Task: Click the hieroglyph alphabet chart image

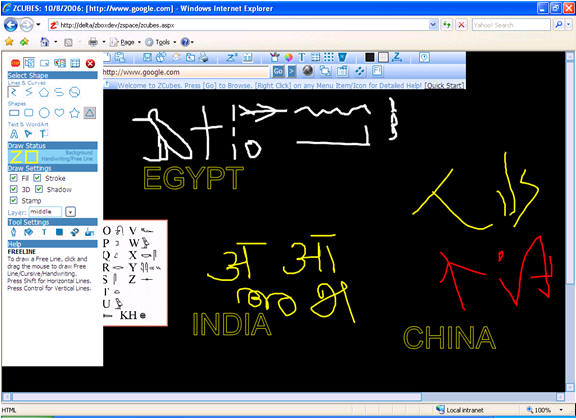Action: point(135,273)
